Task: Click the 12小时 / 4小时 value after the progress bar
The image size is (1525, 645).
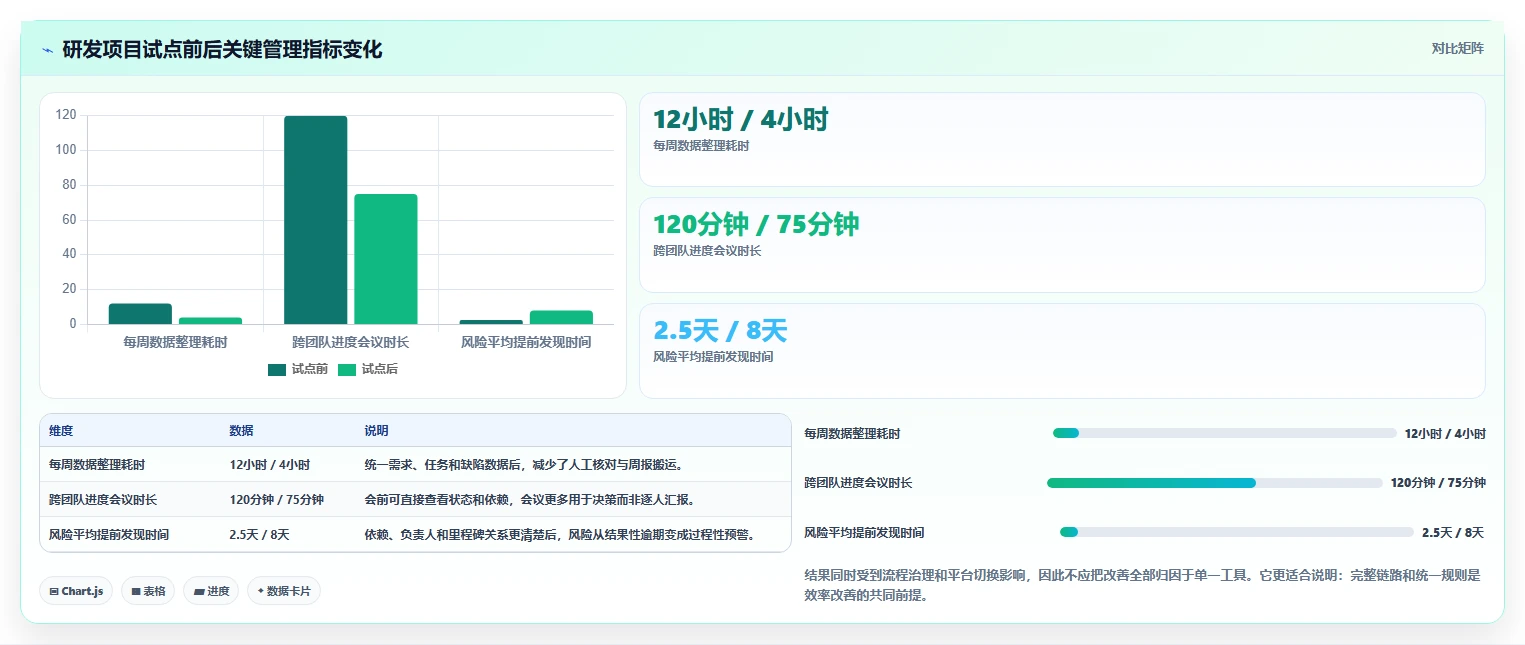Action: tap(1445, 434)
